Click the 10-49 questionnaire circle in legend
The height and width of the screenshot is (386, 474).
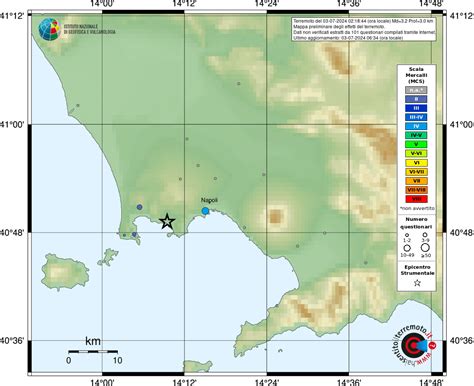407,248
